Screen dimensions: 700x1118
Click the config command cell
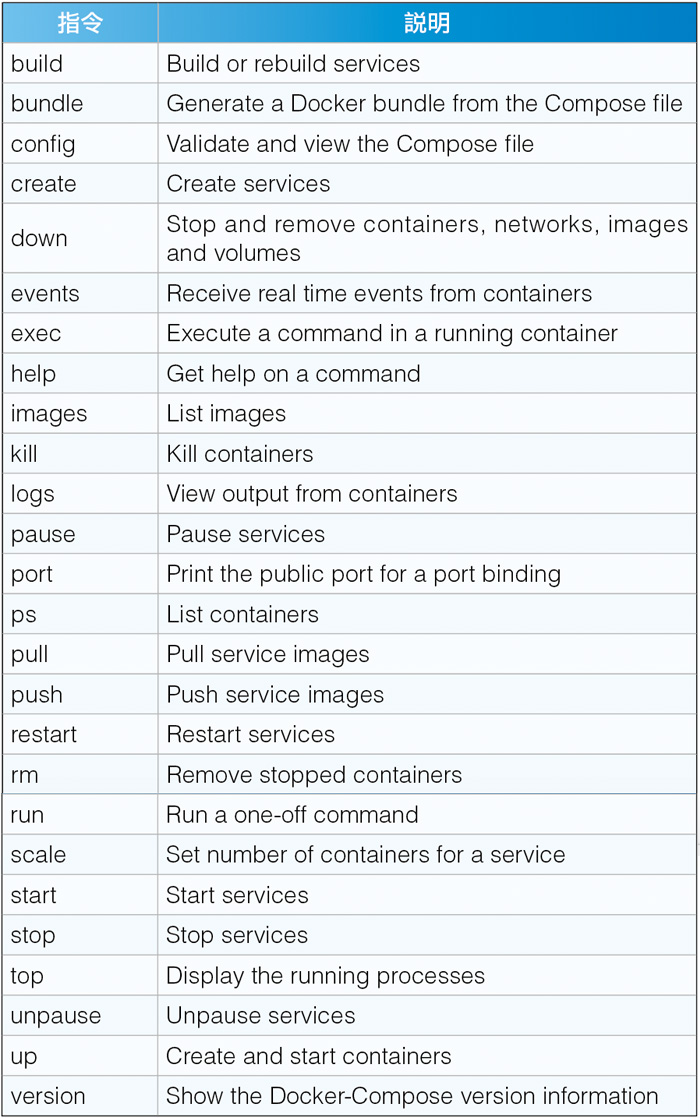click(80, 144)
